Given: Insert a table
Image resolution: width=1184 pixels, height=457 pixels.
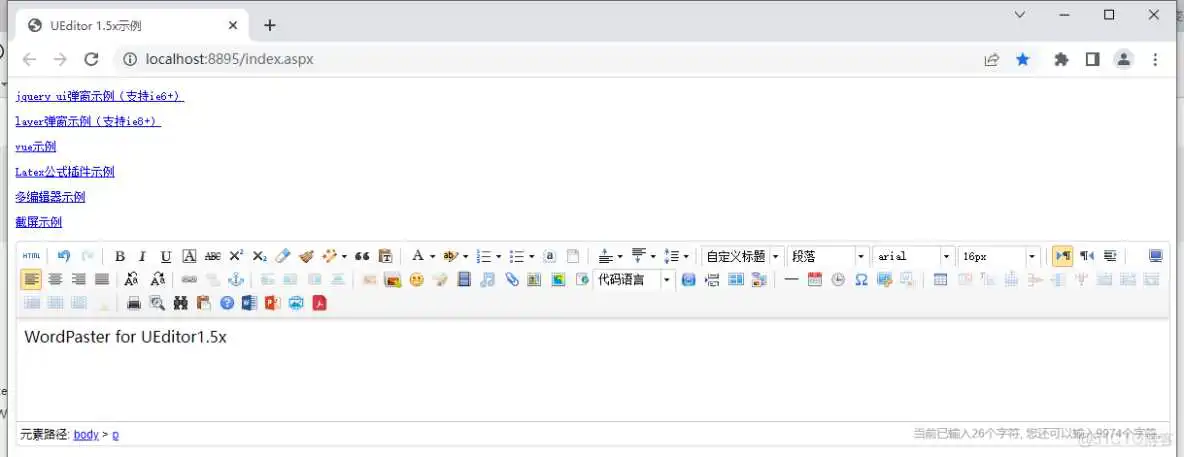Looking at the screenshot, I should click(x=940, y=279).
